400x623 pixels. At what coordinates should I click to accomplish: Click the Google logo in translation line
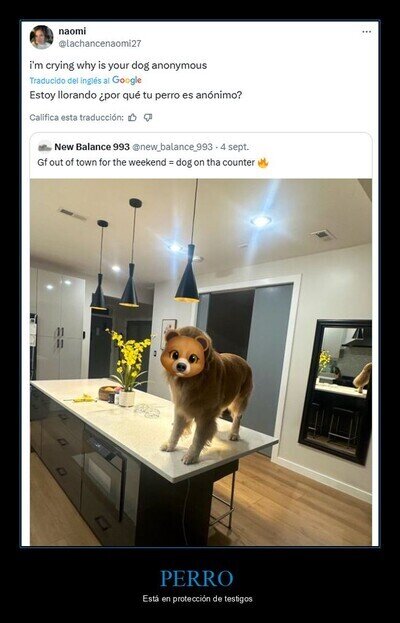(x=127, y=80)
